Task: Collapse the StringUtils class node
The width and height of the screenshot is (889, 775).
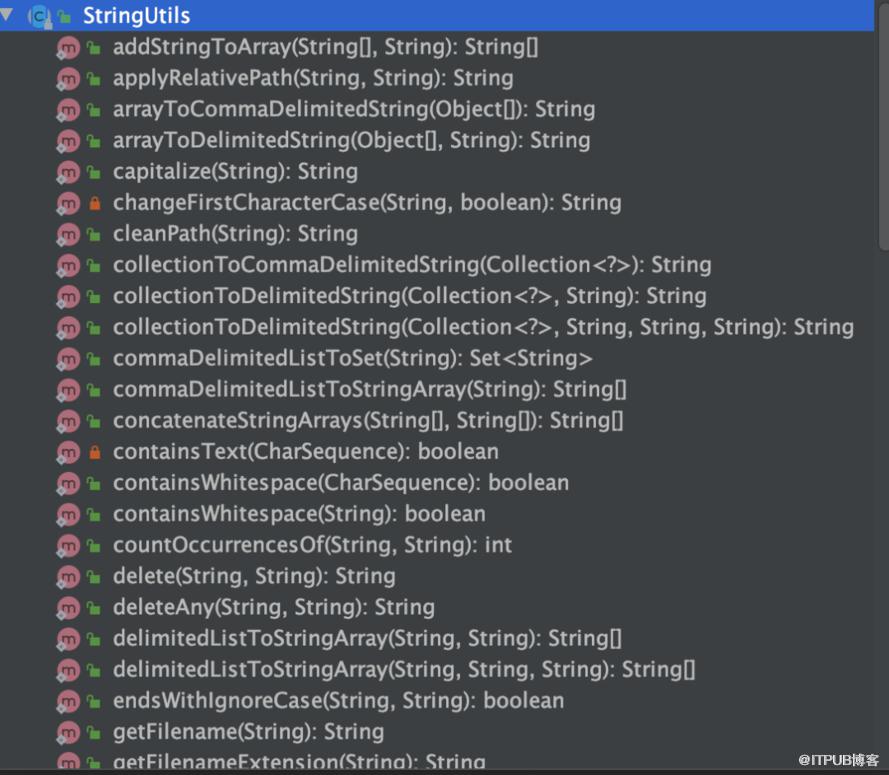Action: 6,14
